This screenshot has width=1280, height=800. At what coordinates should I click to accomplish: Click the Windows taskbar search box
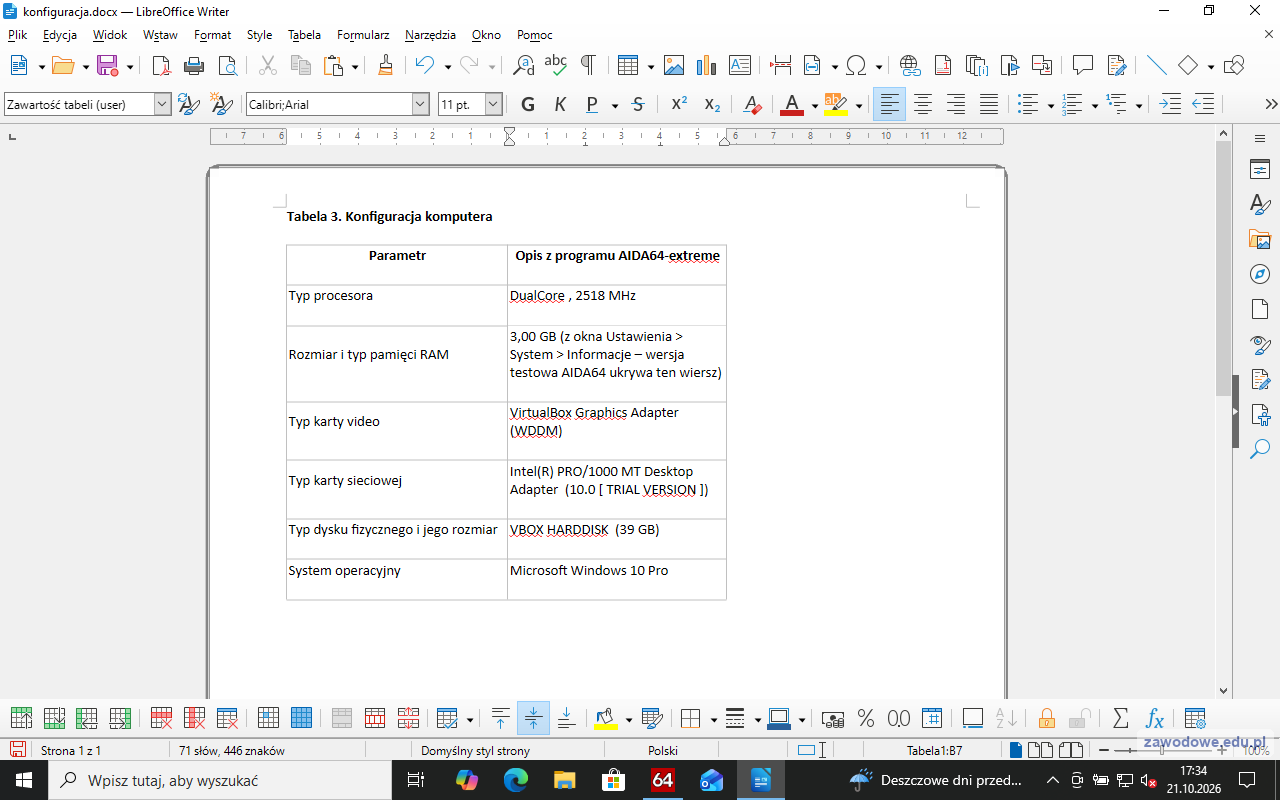219,780
